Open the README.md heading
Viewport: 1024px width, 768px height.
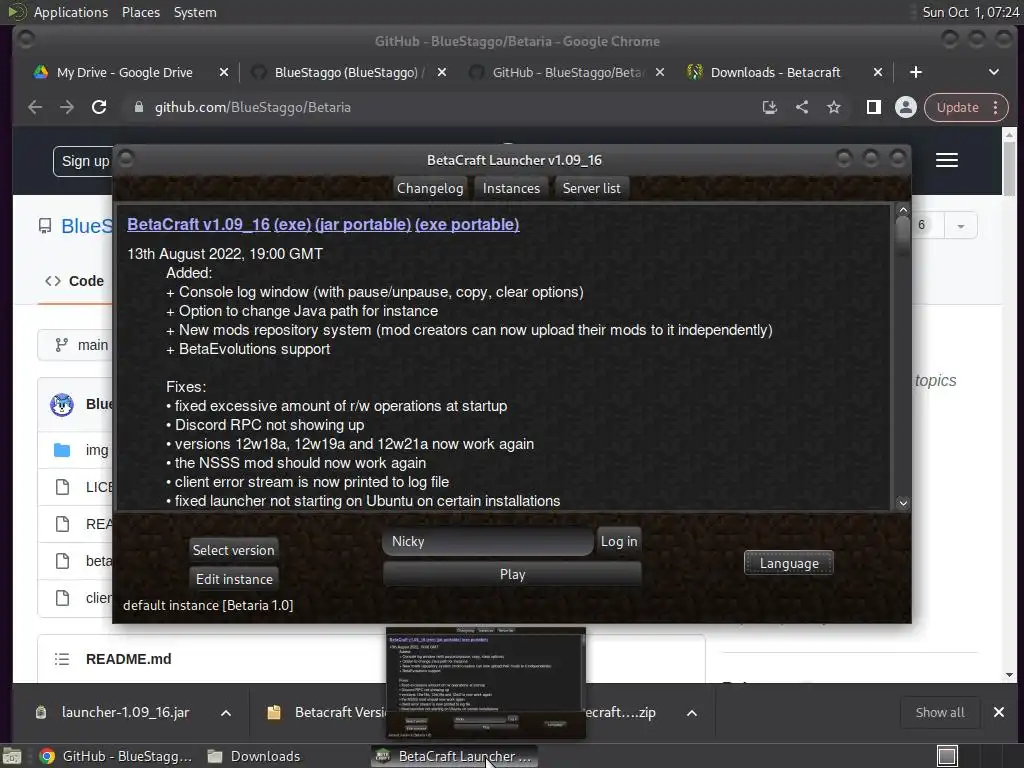tap(129, 659)
